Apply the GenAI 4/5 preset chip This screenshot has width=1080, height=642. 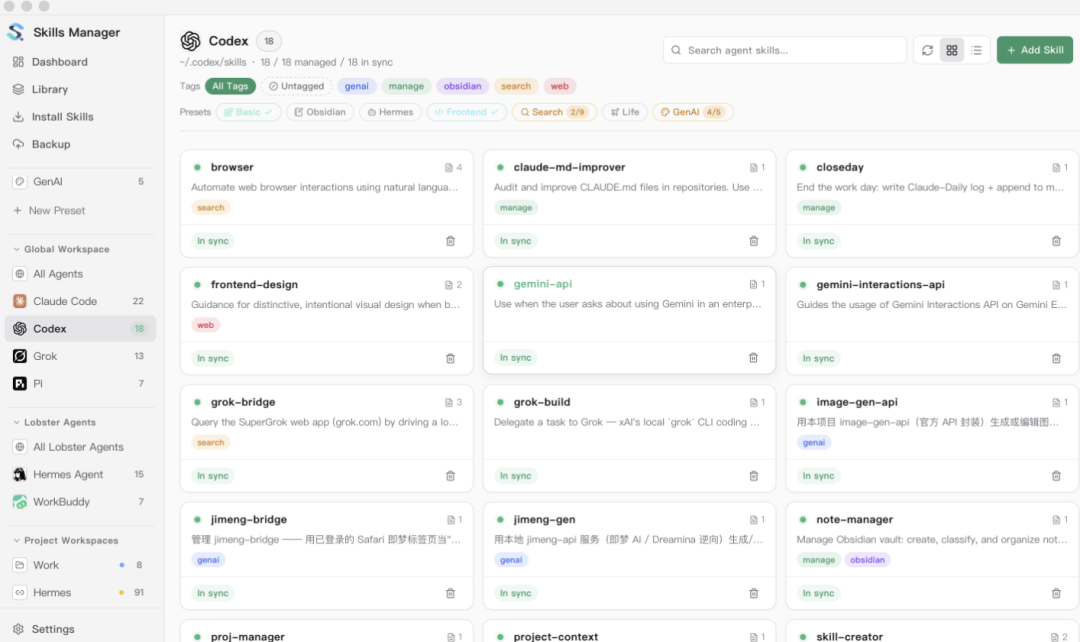(x=692, y=112)
